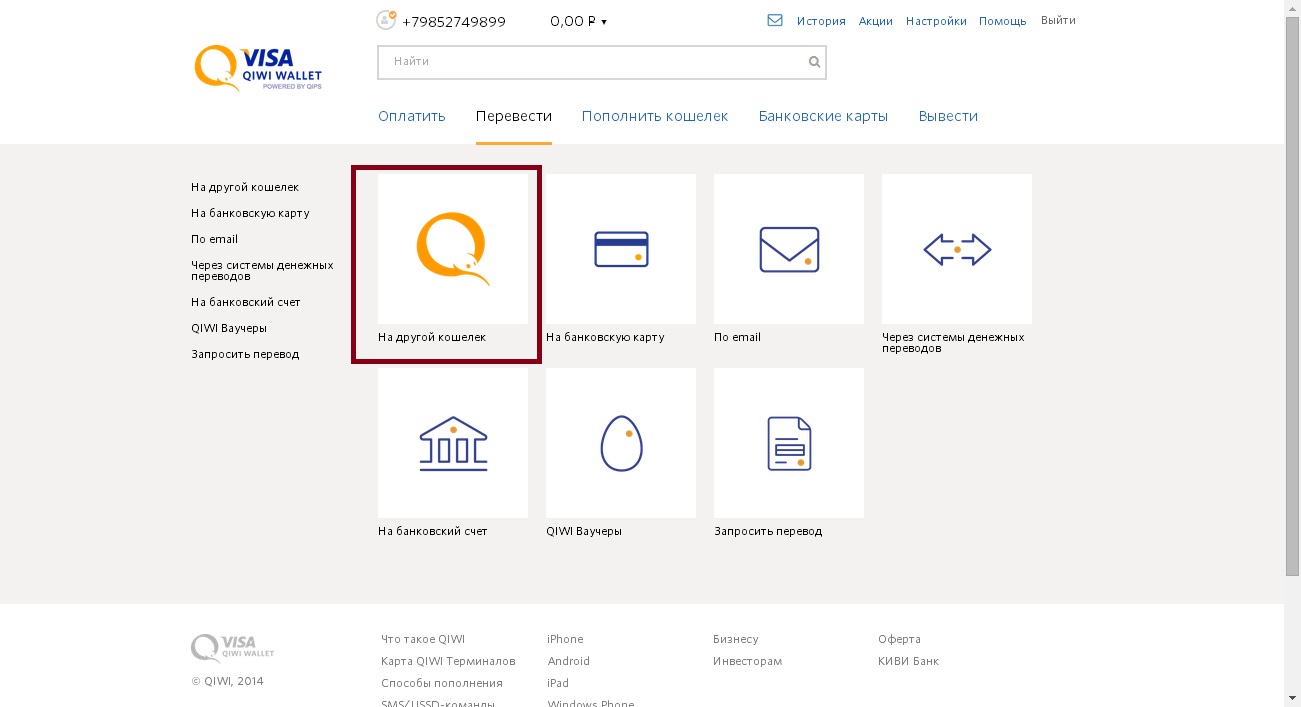Log out via Выйти
1301x707 pixels.
[x=1058, y=20]
